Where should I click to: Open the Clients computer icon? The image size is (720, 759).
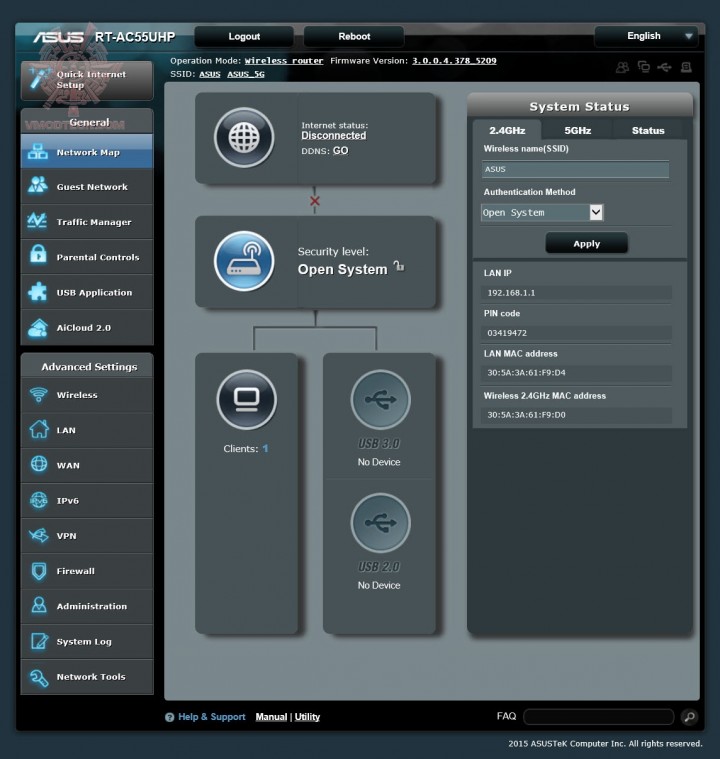pyautogui.click(x=246, y=400)
